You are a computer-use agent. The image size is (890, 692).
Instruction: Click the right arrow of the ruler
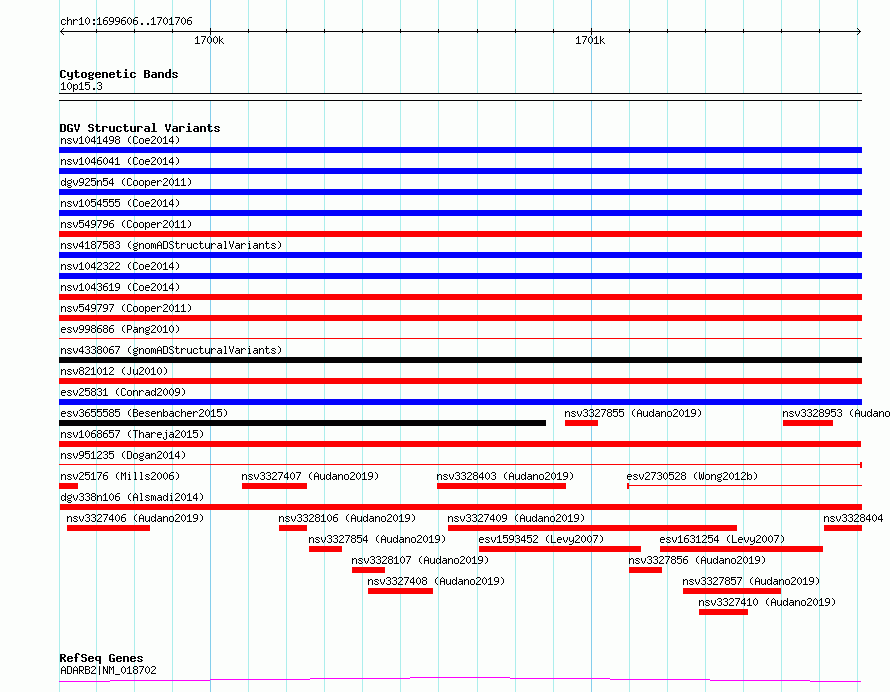859,32
